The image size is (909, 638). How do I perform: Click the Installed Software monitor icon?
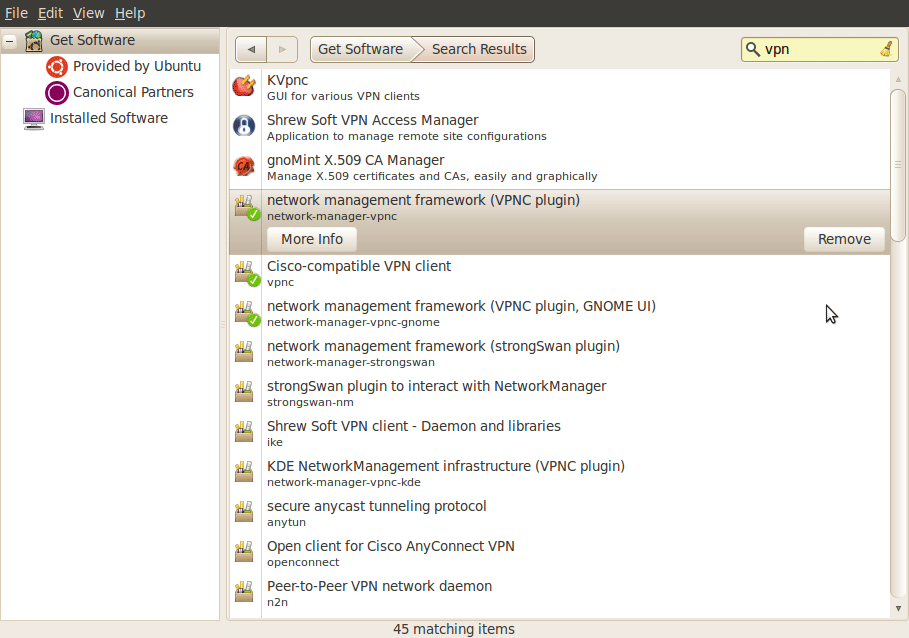34,119
